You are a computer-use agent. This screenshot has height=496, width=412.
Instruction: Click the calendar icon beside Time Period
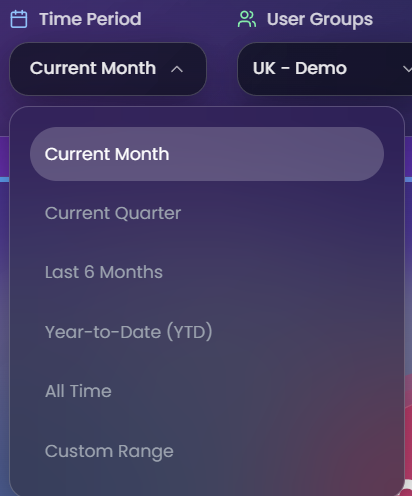[x=19, y=19]
